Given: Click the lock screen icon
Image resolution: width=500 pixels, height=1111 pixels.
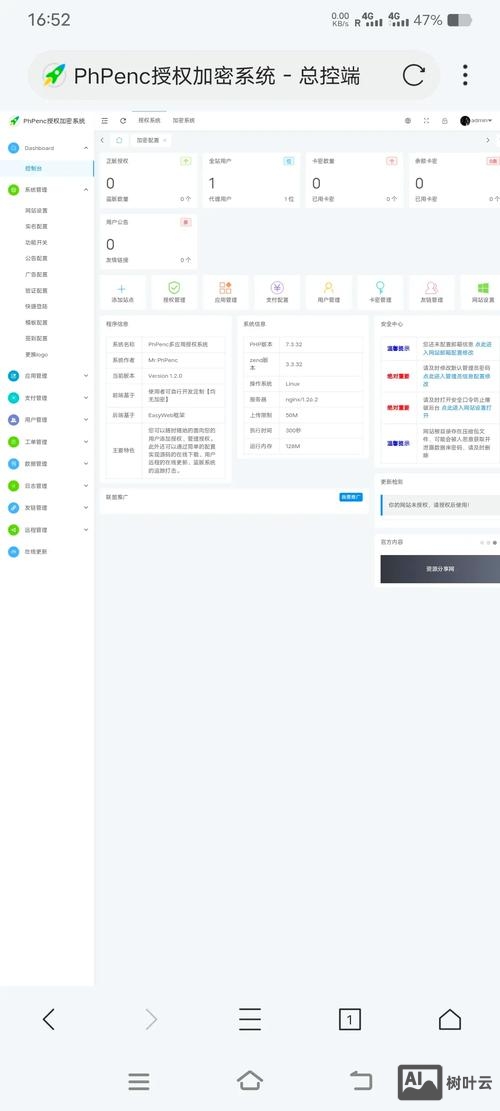Looking at the screenshot, I should coord(445,121).
